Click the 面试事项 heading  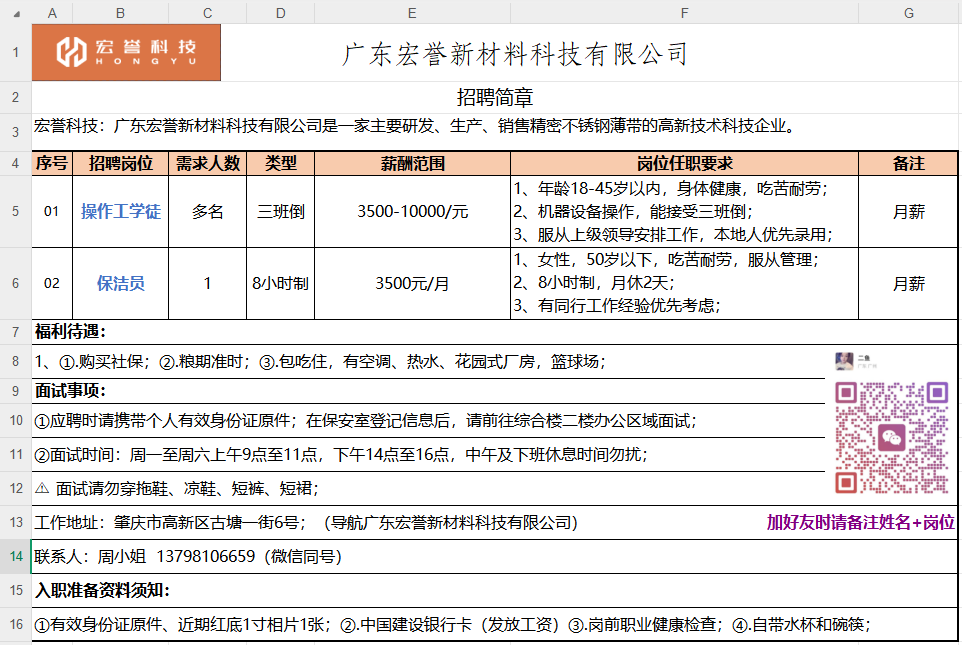tap(71, 391)
